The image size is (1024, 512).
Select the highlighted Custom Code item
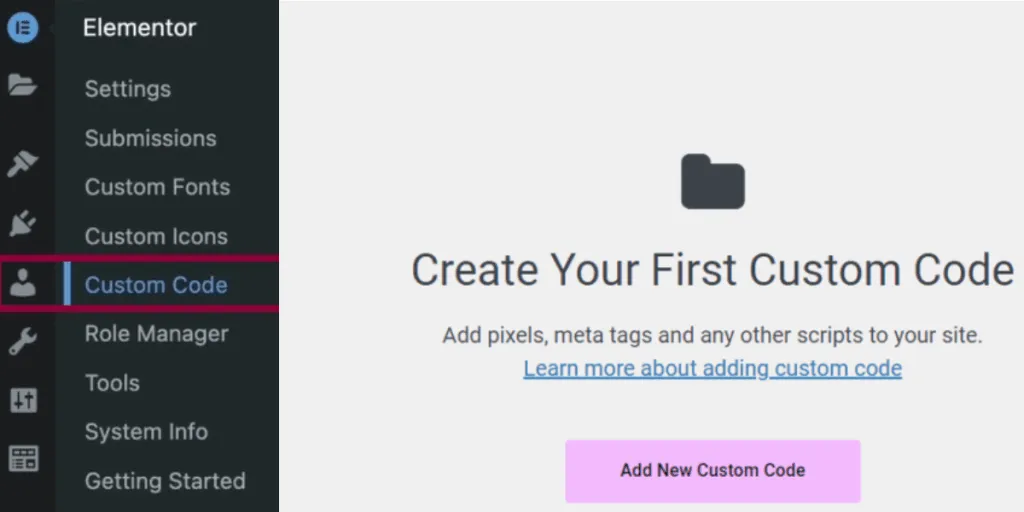(x=156, y=285)
